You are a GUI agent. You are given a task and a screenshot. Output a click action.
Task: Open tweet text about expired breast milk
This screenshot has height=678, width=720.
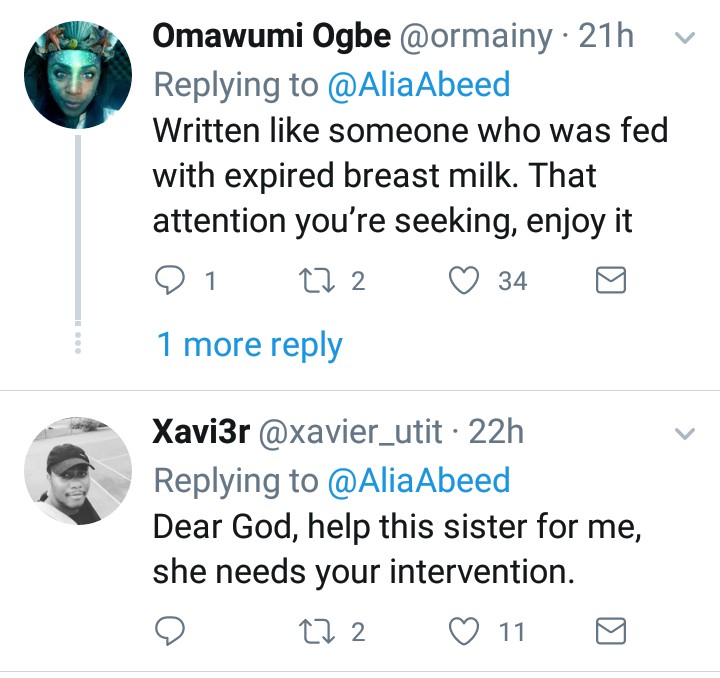410,176
